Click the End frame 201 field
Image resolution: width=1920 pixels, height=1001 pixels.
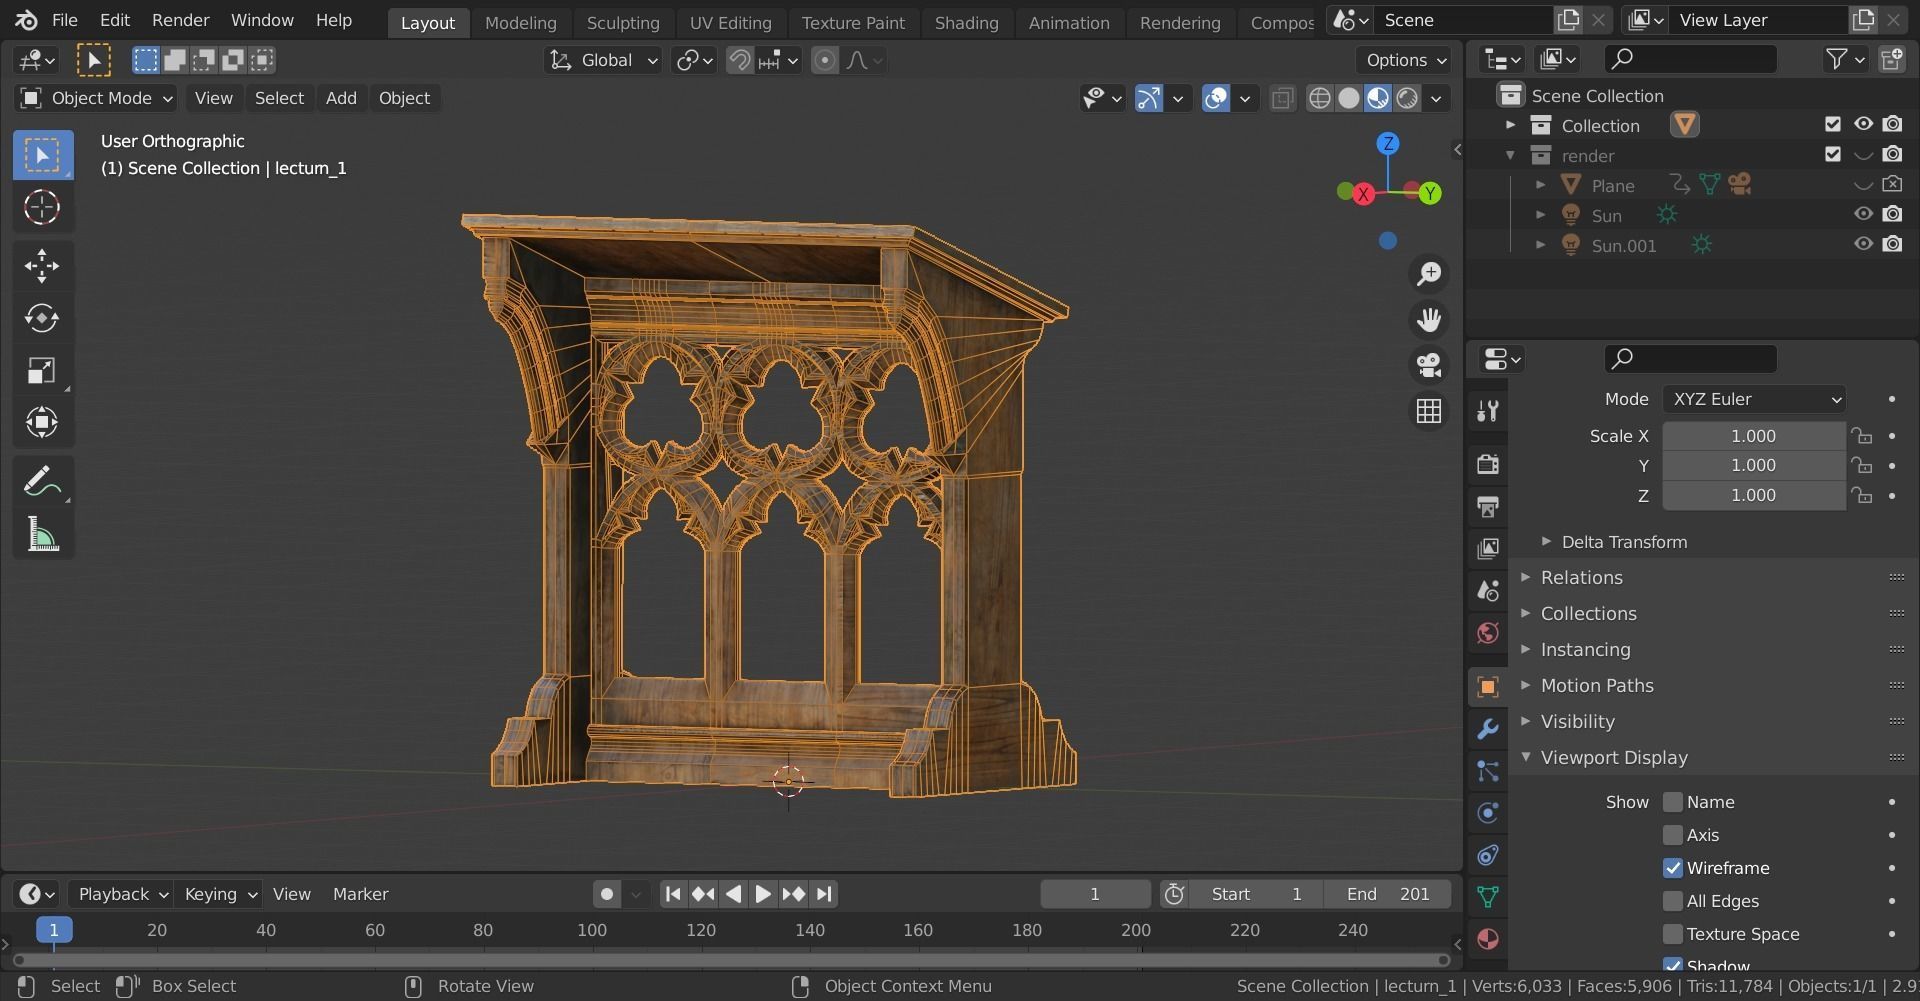click(1388, 894)
